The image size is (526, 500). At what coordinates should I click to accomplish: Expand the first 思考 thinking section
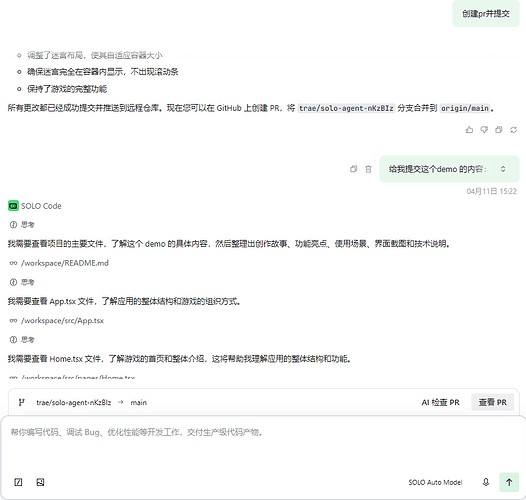click(x=22, y=224)
